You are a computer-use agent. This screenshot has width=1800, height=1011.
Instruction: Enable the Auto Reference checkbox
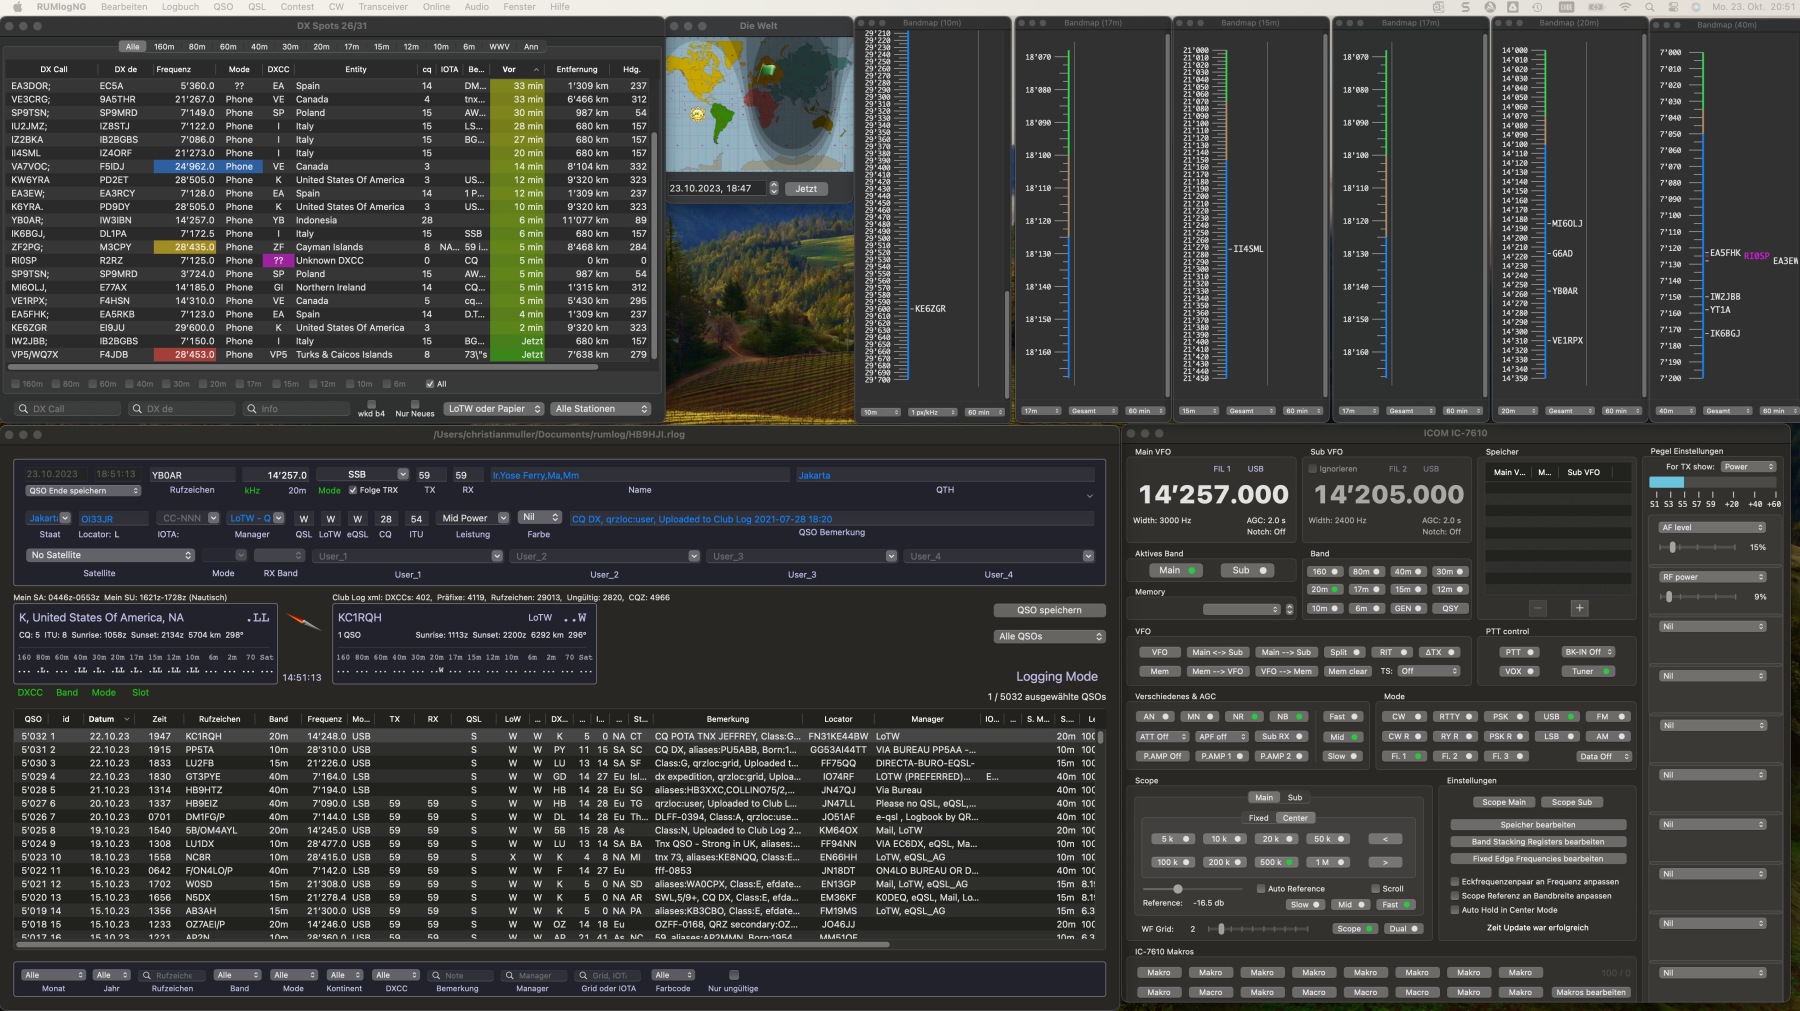pos(1261,888)
